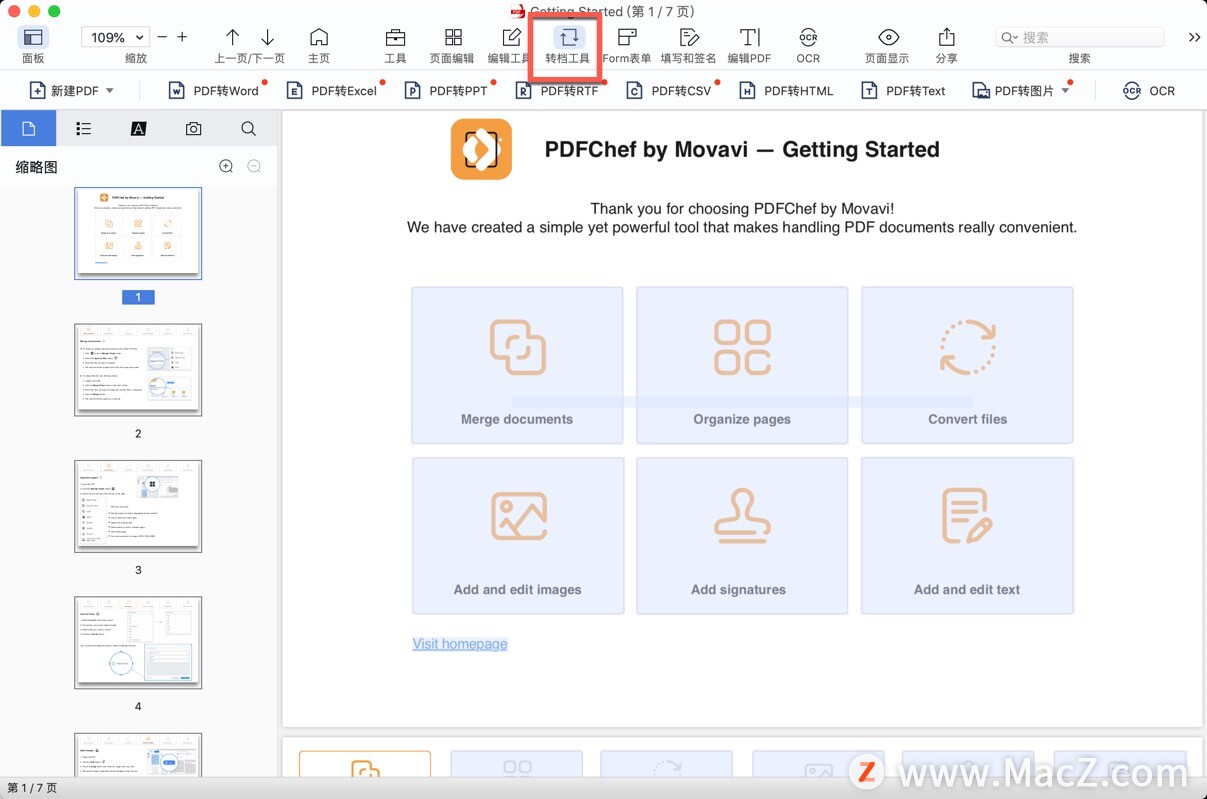Open the Form表单 tool
The image size is (1207, 799).
pyautogui.click(x=627, y=37)
